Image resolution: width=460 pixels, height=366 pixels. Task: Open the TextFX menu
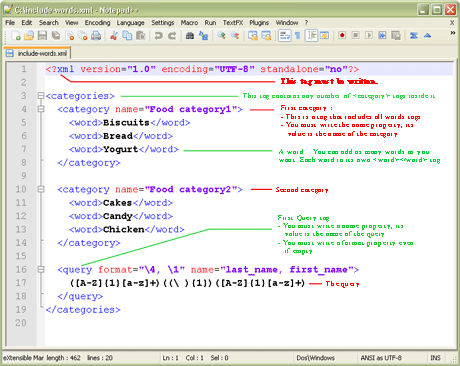click(233, 23)
